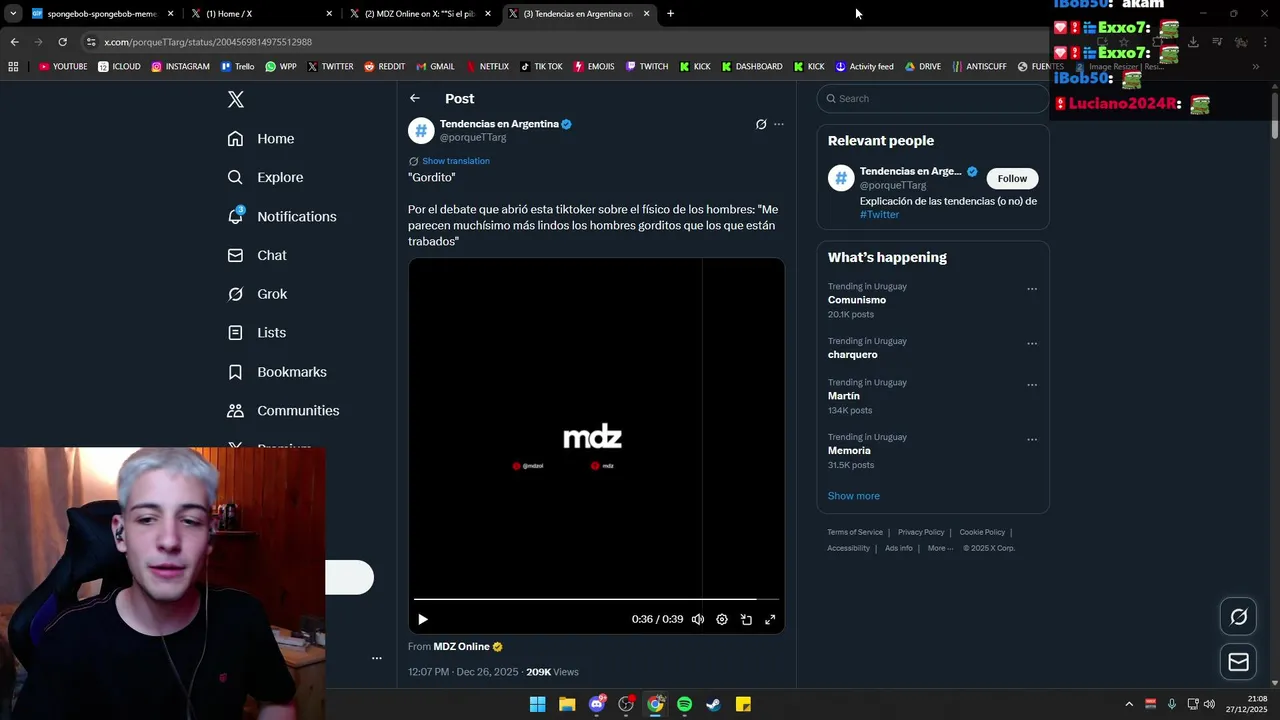Open Martín trending topic

(x=844, y=396)
